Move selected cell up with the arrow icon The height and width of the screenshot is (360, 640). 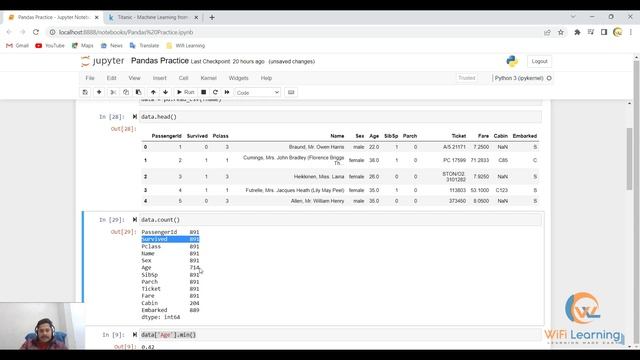coord(153,92)
